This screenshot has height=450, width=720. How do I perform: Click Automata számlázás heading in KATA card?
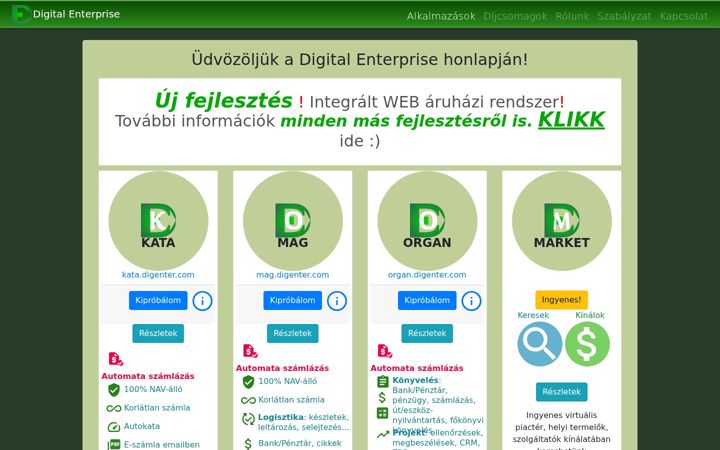pyautogui.click(x=148, y=376)
